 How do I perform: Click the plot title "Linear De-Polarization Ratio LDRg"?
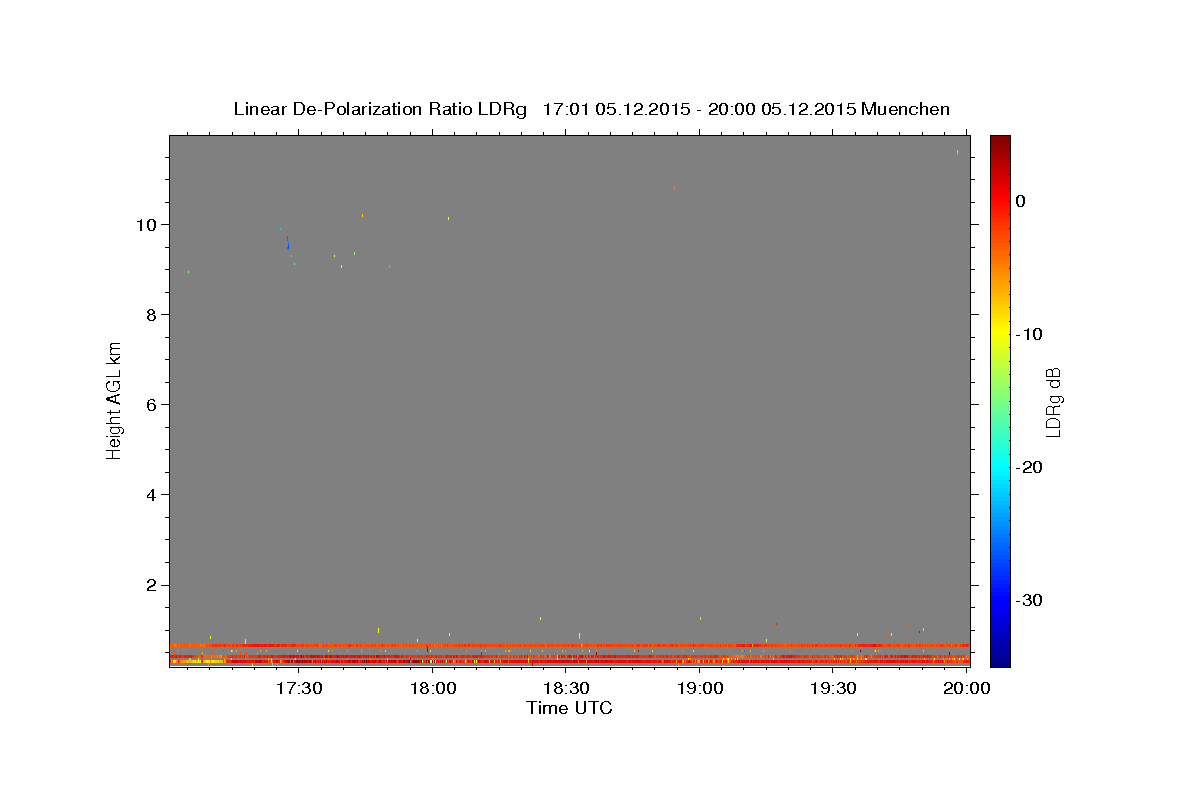379,109
